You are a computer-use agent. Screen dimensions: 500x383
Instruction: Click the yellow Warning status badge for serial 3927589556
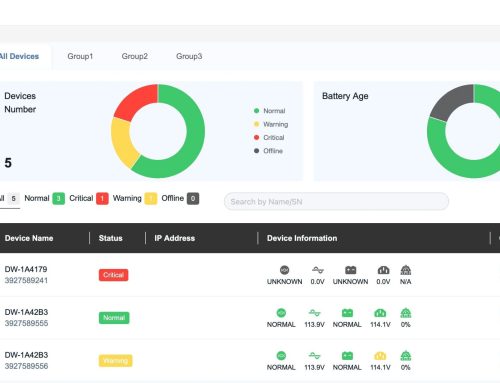click(x=115, y=361)
